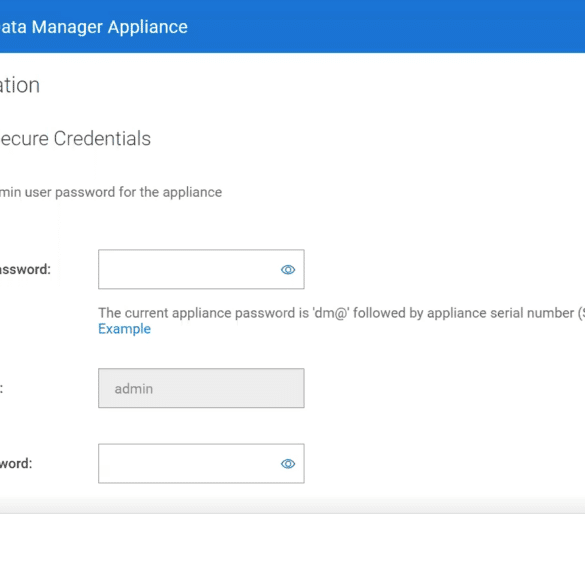Click the gray footer divider strip
The height and width of the screenshot is (585, 585).
pos(292,505)
